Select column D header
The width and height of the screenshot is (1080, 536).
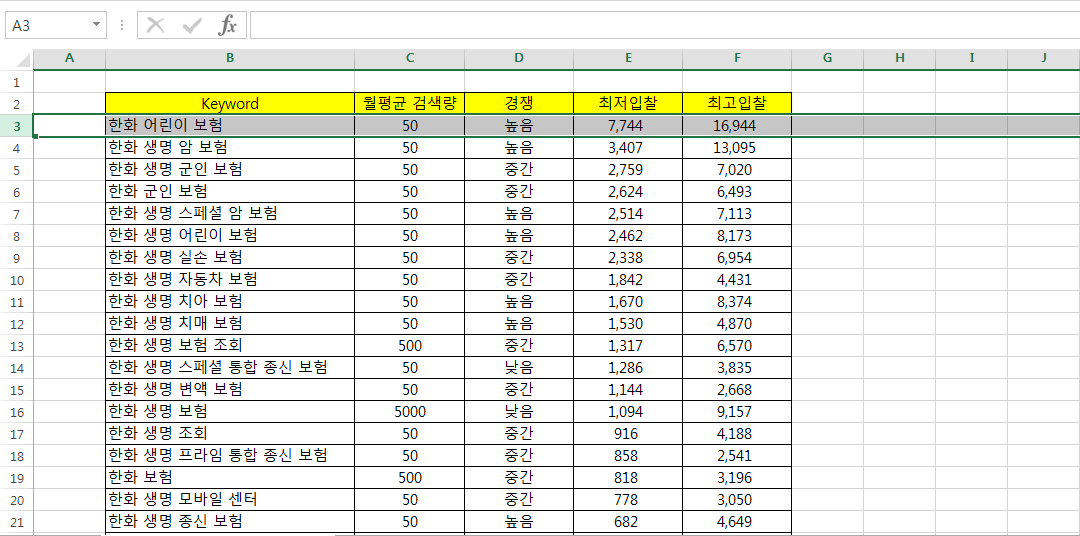[519, 59]
